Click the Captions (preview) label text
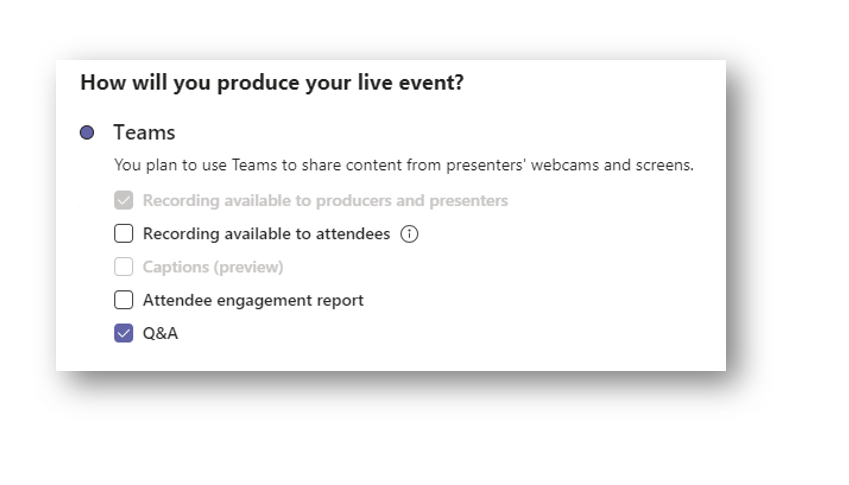849x485 pixels. tap(213, 267)
